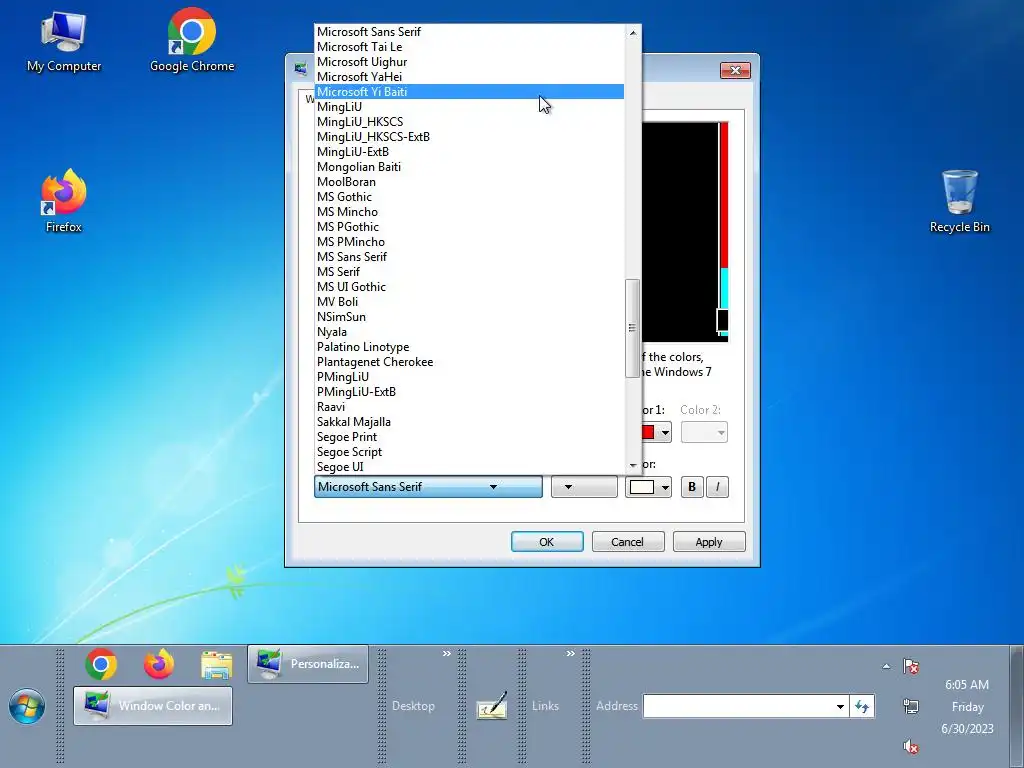Pick MS Gothic font
This screenshot has width=1024, height=768.
tap(469, 197)
